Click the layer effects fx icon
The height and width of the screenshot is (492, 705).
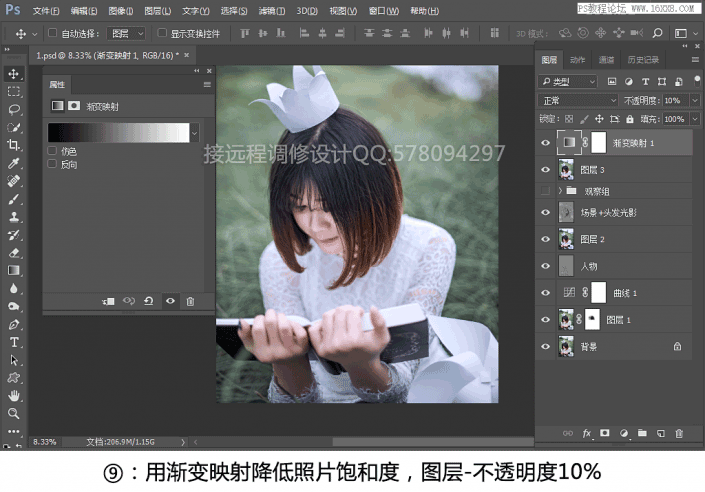pos(587,433)
